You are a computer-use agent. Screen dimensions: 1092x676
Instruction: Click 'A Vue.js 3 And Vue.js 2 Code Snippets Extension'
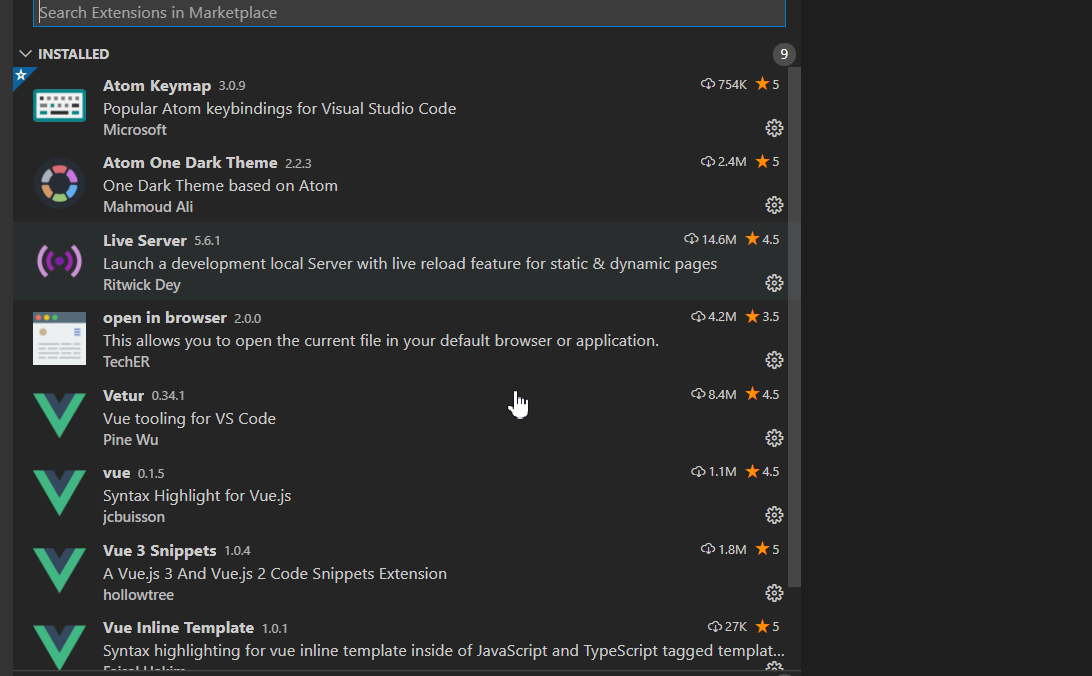pyautogui.click(x=275, y=574)
